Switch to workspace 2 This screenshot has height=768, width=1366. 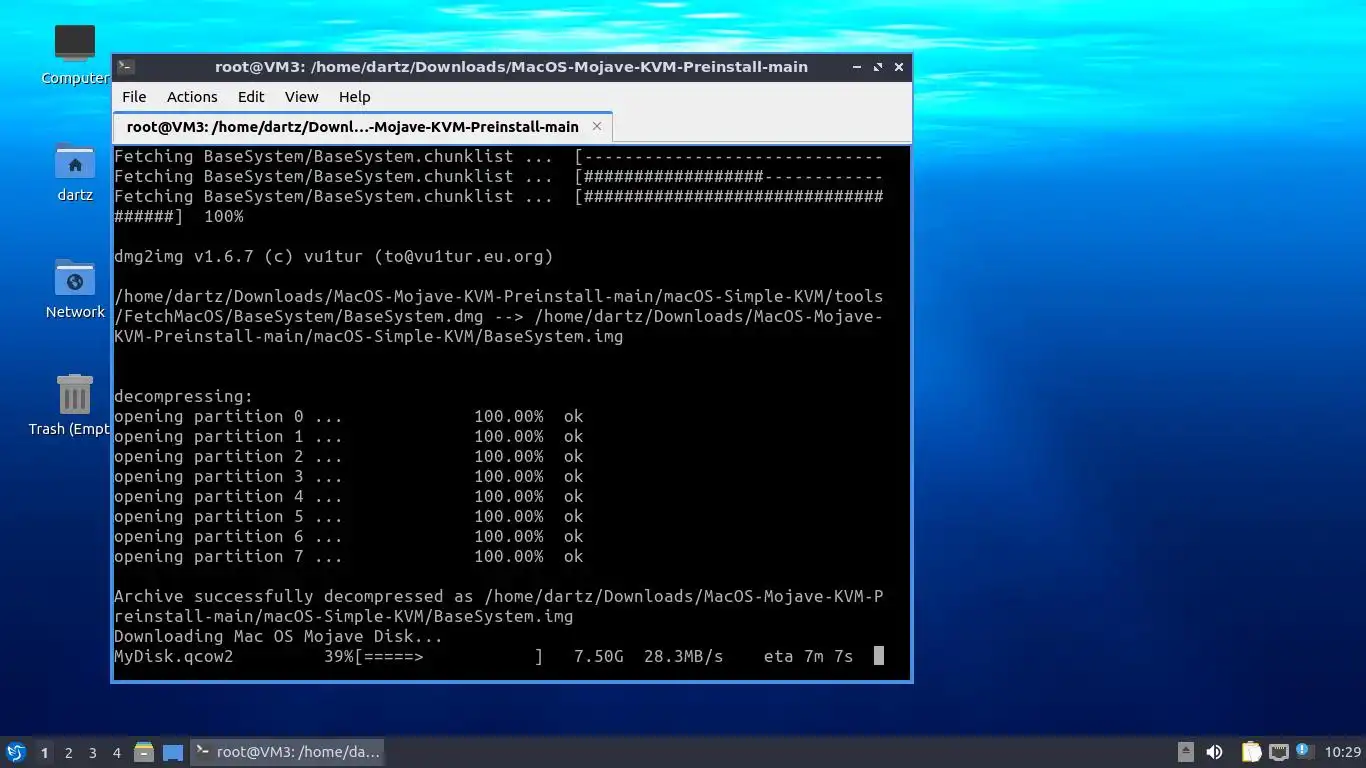pos(68,752)
